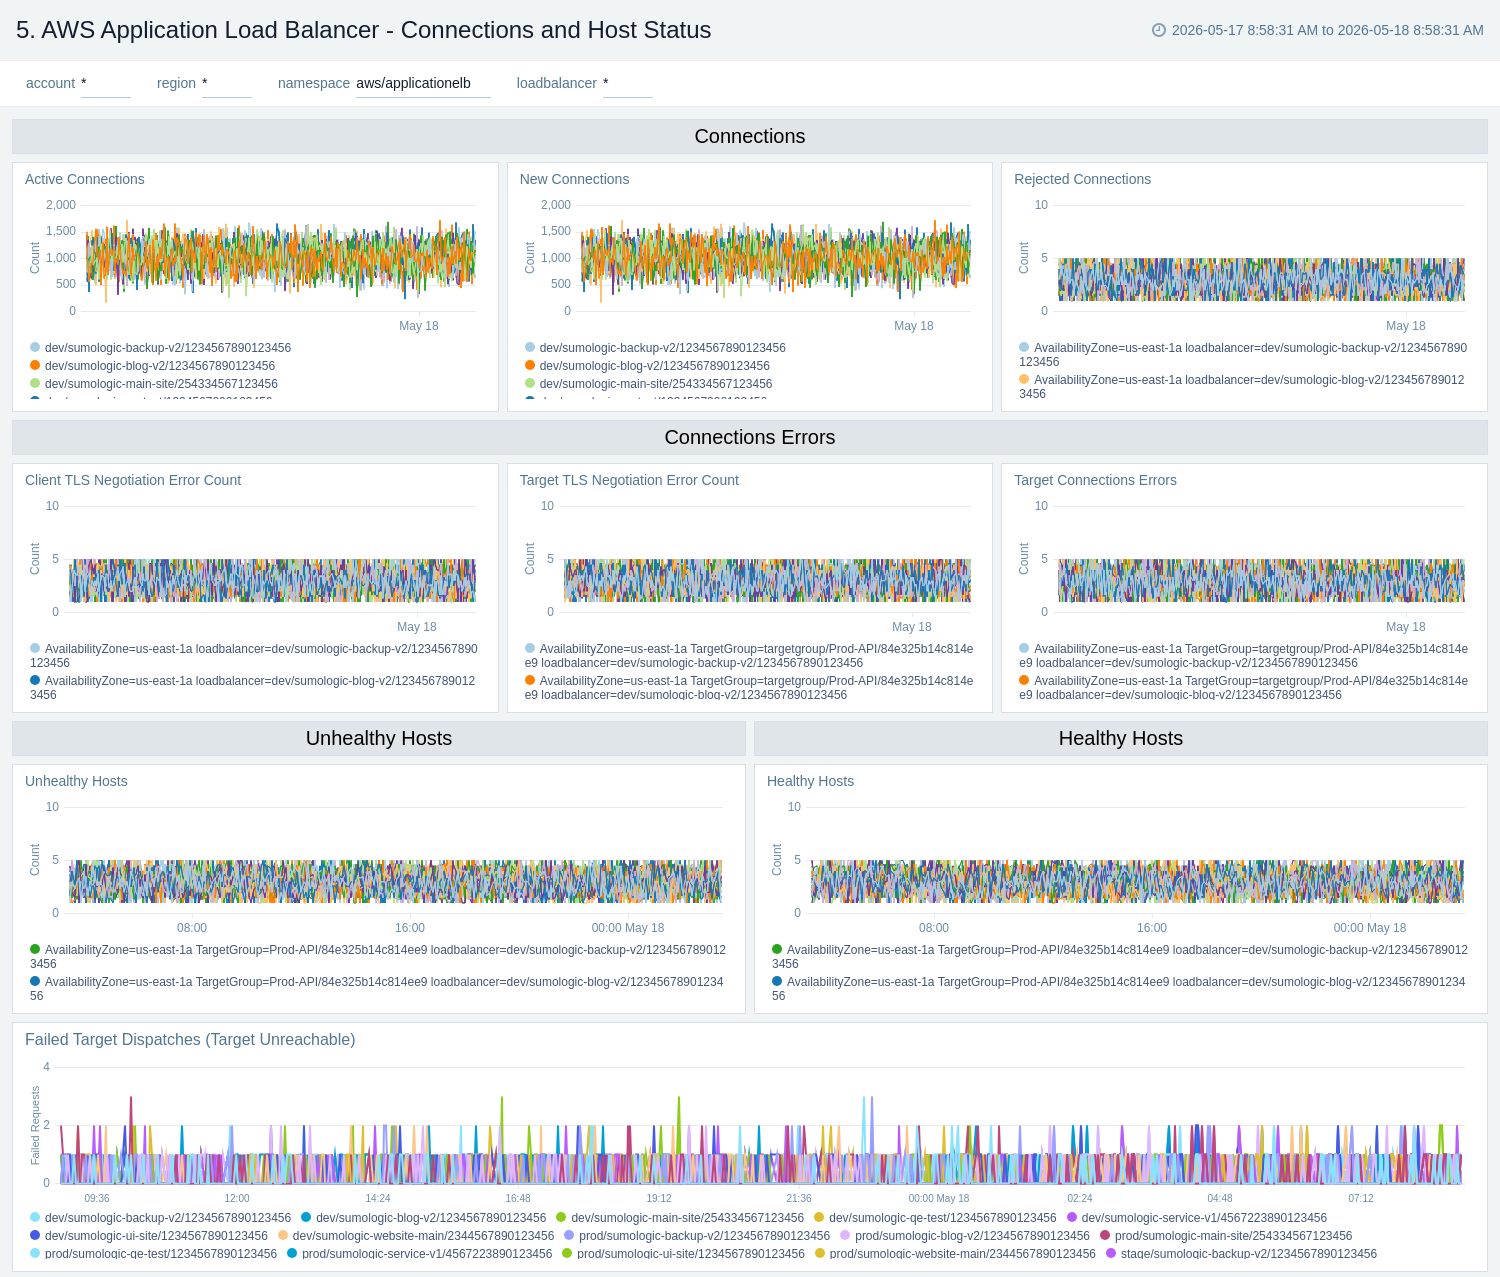This screenshot has height=1277, width=1500.
Task: Click the dashboard title AWS Application Load Balancer
Action: (363, 30)
